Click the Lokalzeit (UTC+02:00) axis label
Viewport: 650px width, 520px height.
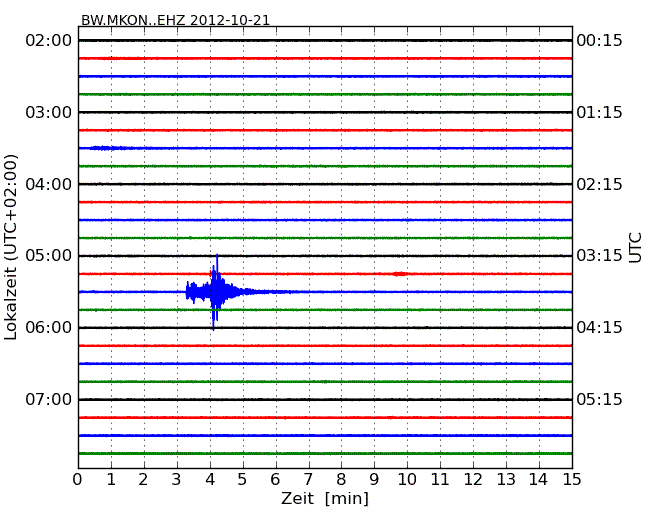11,247
